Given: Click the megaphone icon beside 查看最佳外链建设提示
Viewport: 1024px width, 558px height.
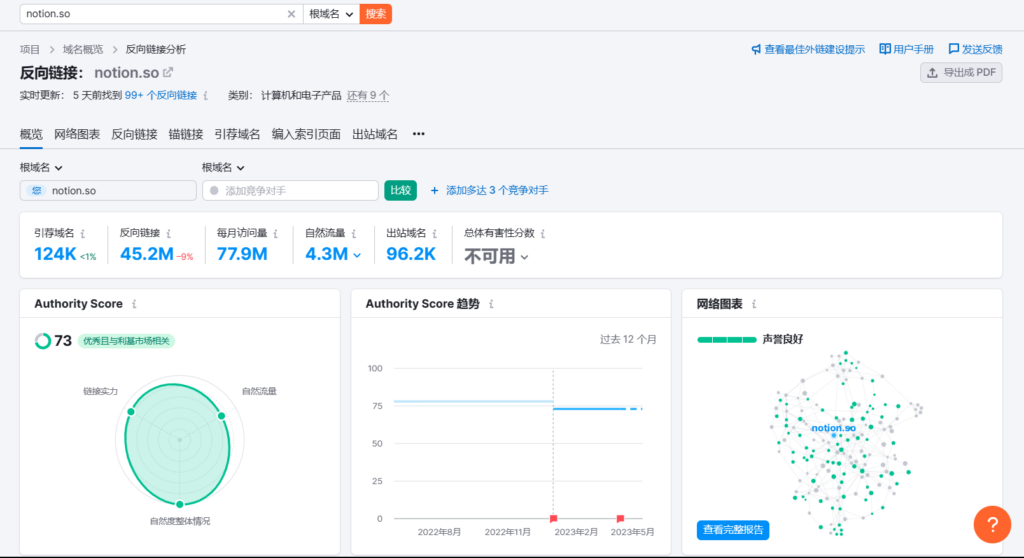Looking at the screenshot, I should [x=756, y=49].
